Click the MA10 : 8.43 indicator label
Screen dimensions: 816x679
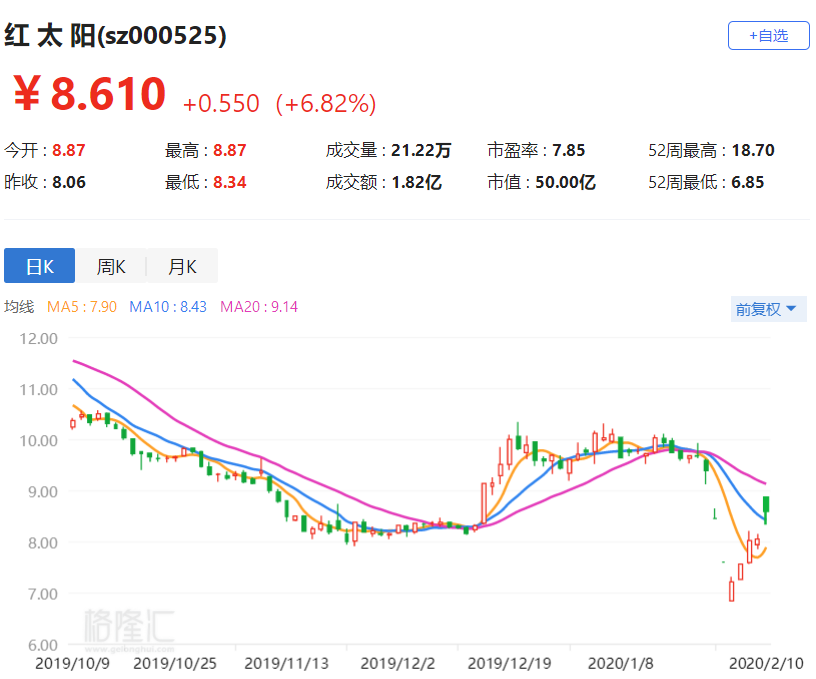(168, 307)
